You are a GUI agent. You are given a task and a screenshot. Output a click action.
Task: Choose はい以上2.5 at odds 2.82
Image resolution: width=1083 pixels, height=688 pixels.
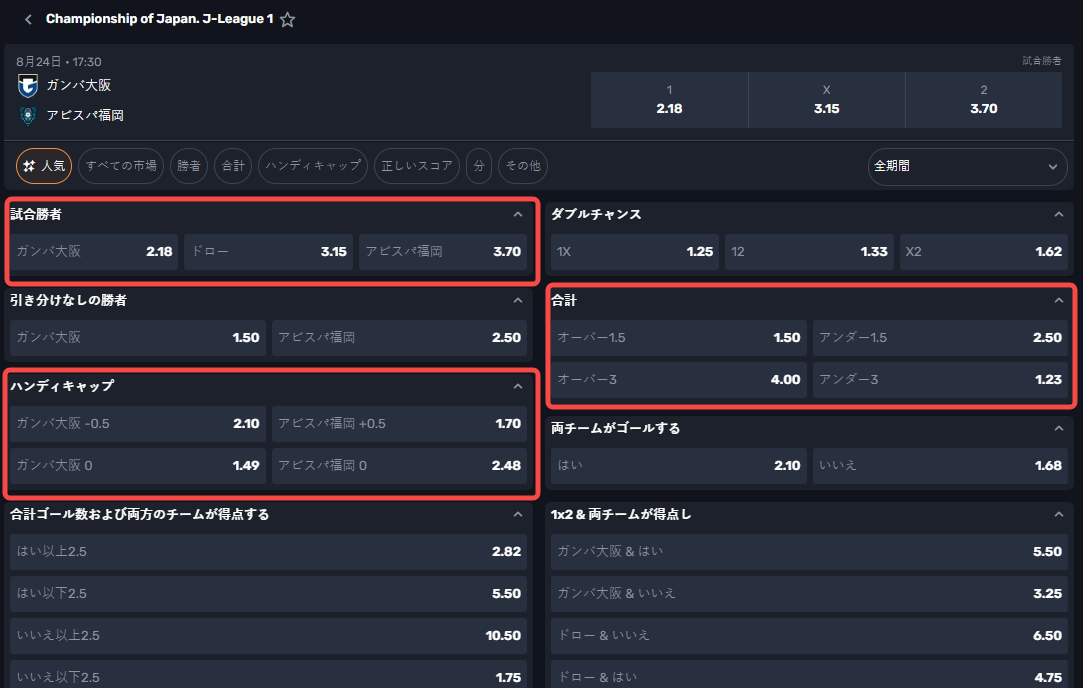click(x=268, y=552)
